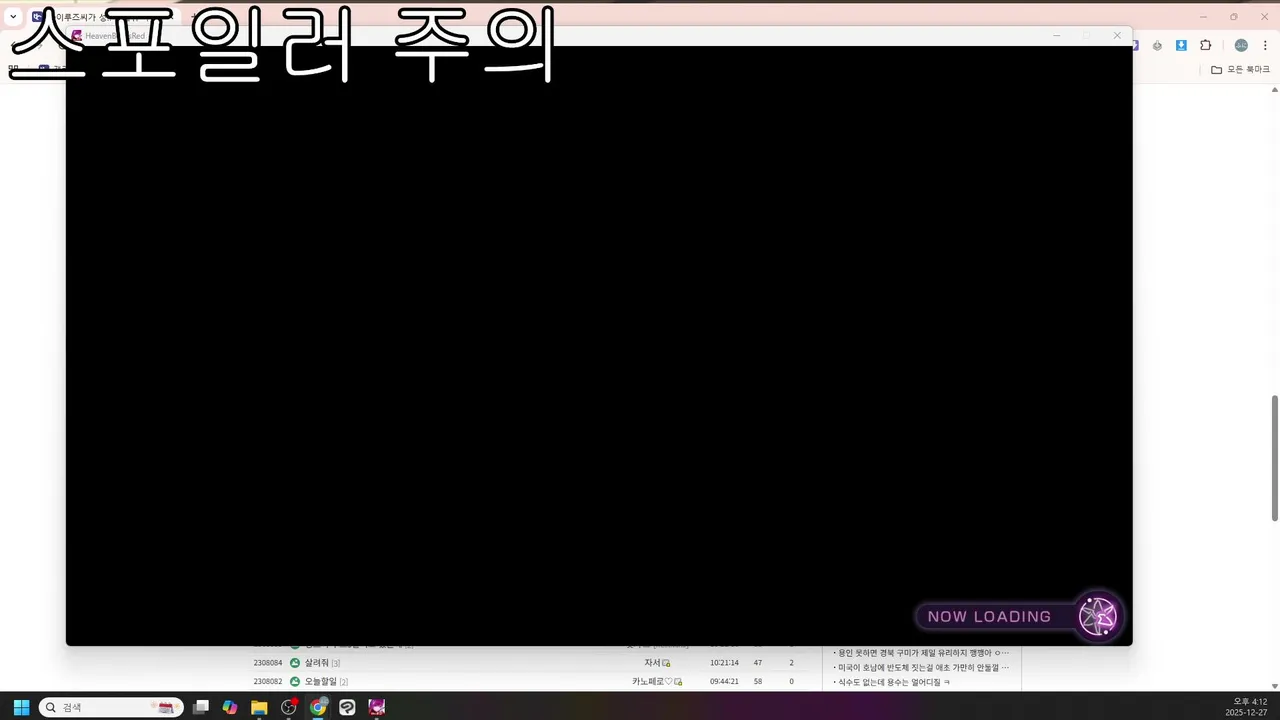
Task: Switch to Heaven Burns Red game icon in taskbar
Action: (x=377, y=707)
